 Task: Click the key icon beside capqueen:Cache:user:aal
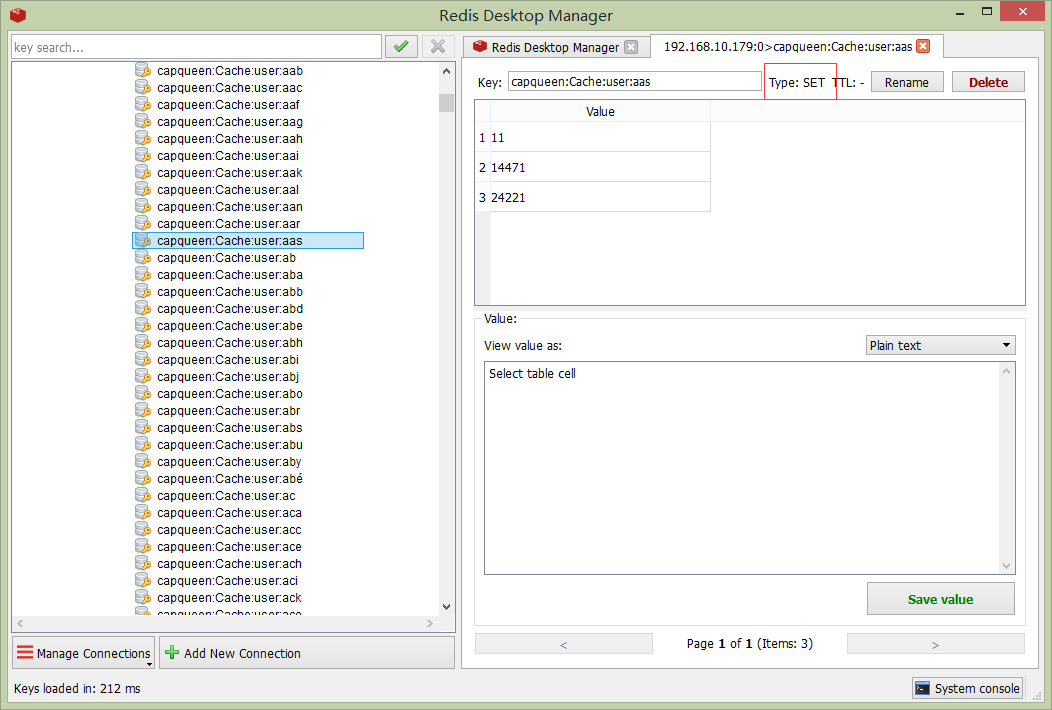point(142,189)
